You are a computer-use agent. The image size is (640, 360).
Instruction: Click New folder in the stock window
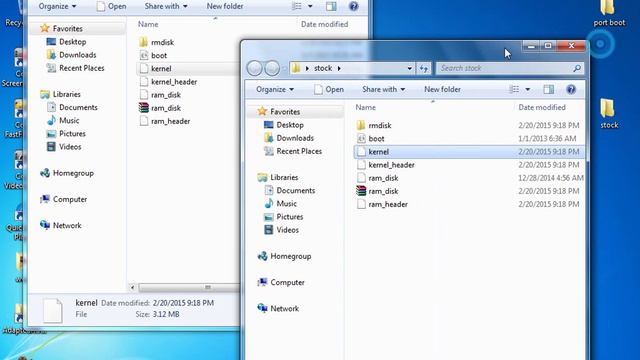pos(442,89)
